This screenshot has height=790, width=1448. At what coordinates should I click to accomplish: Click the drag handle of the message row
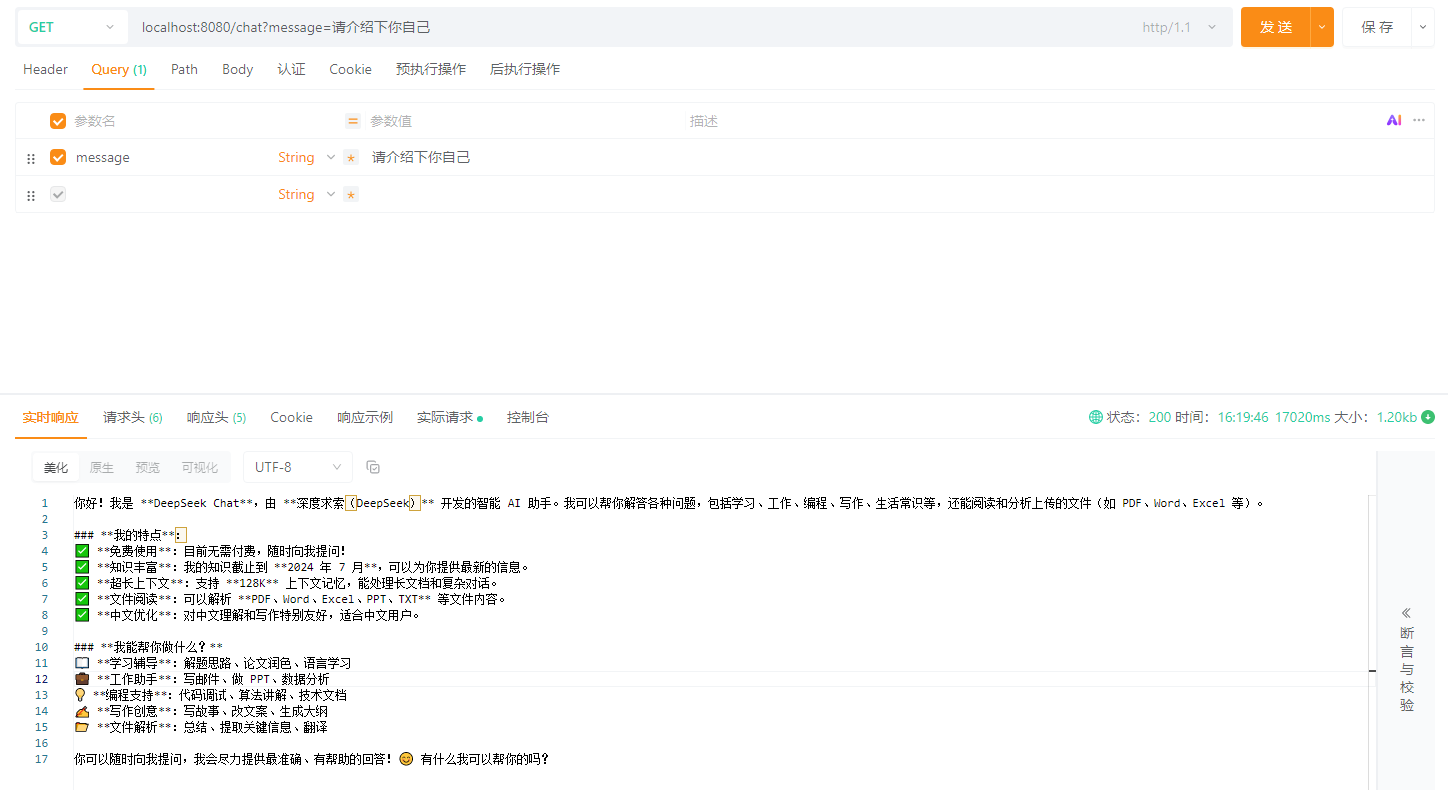pos(31,158)
